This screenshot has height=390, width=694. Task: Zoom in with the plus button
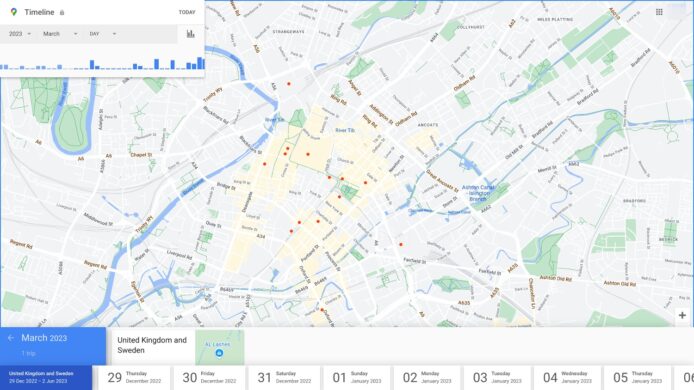(x=682, y=316)
